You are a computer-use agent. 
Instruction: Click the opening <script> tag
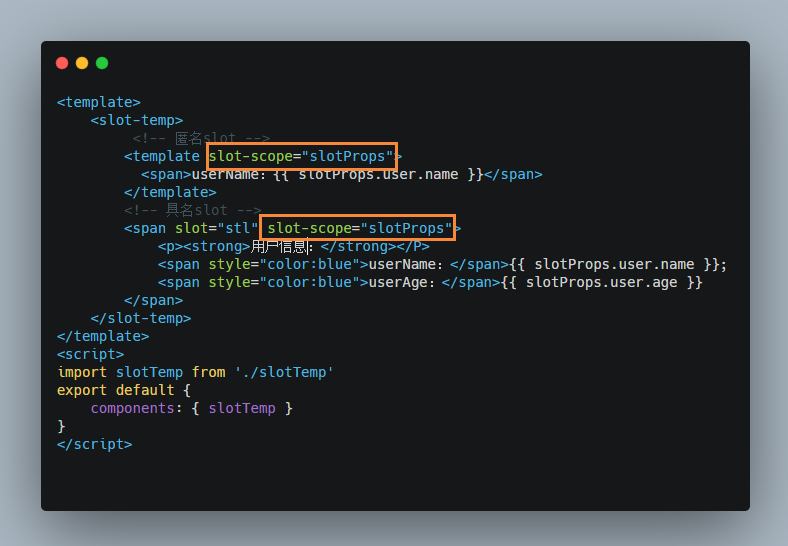[x=90, y=354]
